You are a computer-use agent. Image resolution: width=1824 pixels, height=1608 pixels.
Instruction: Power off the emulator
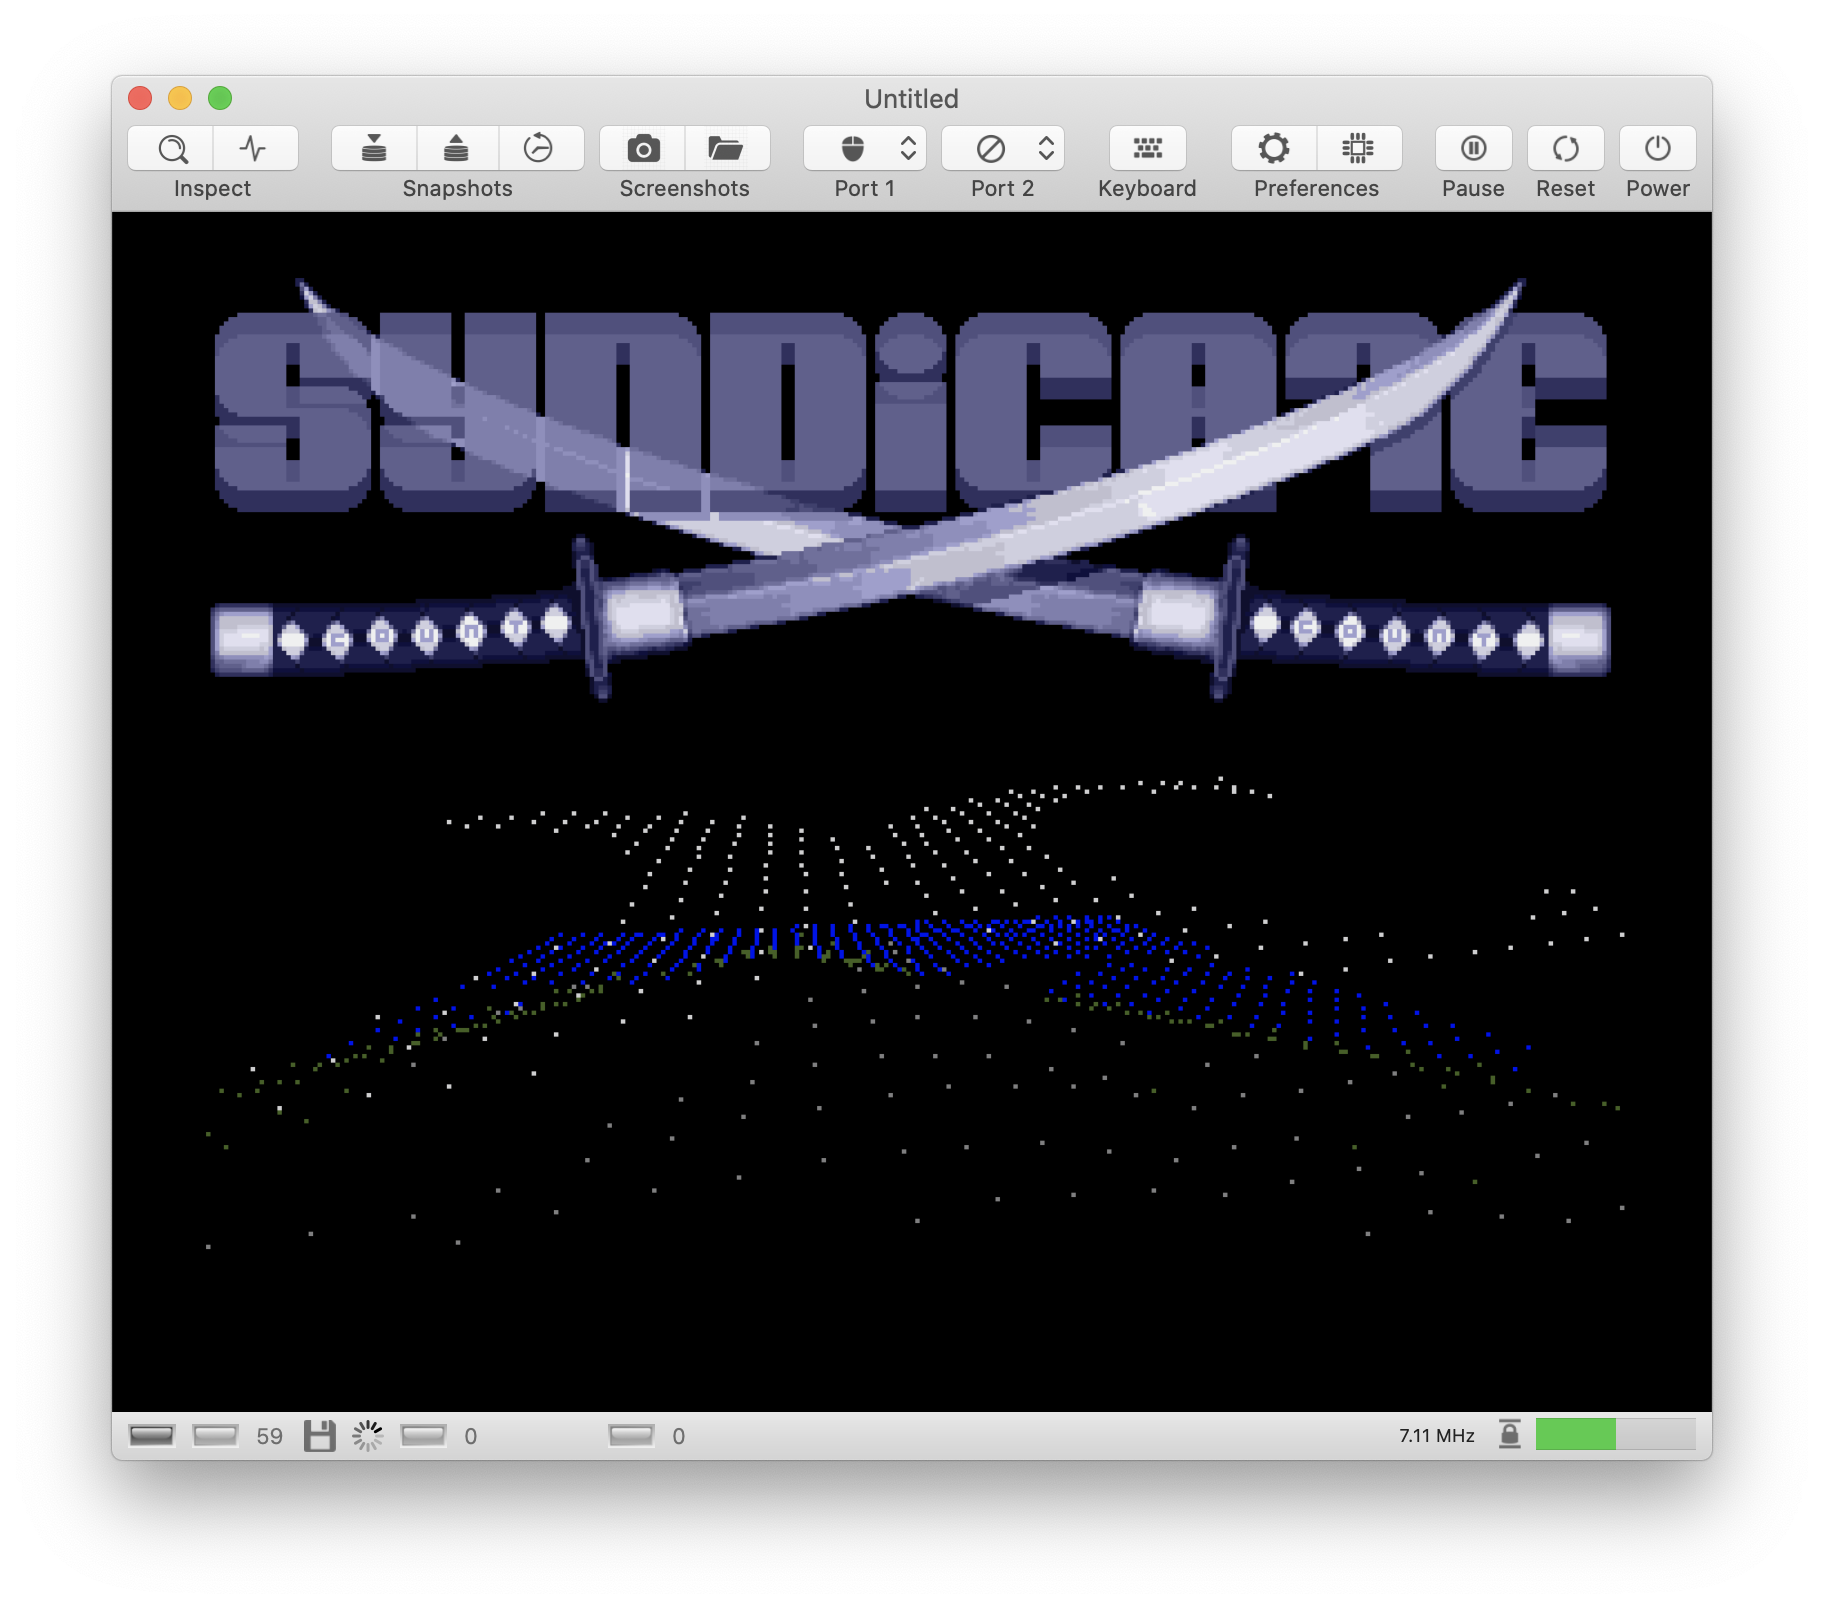point(1658,149)
